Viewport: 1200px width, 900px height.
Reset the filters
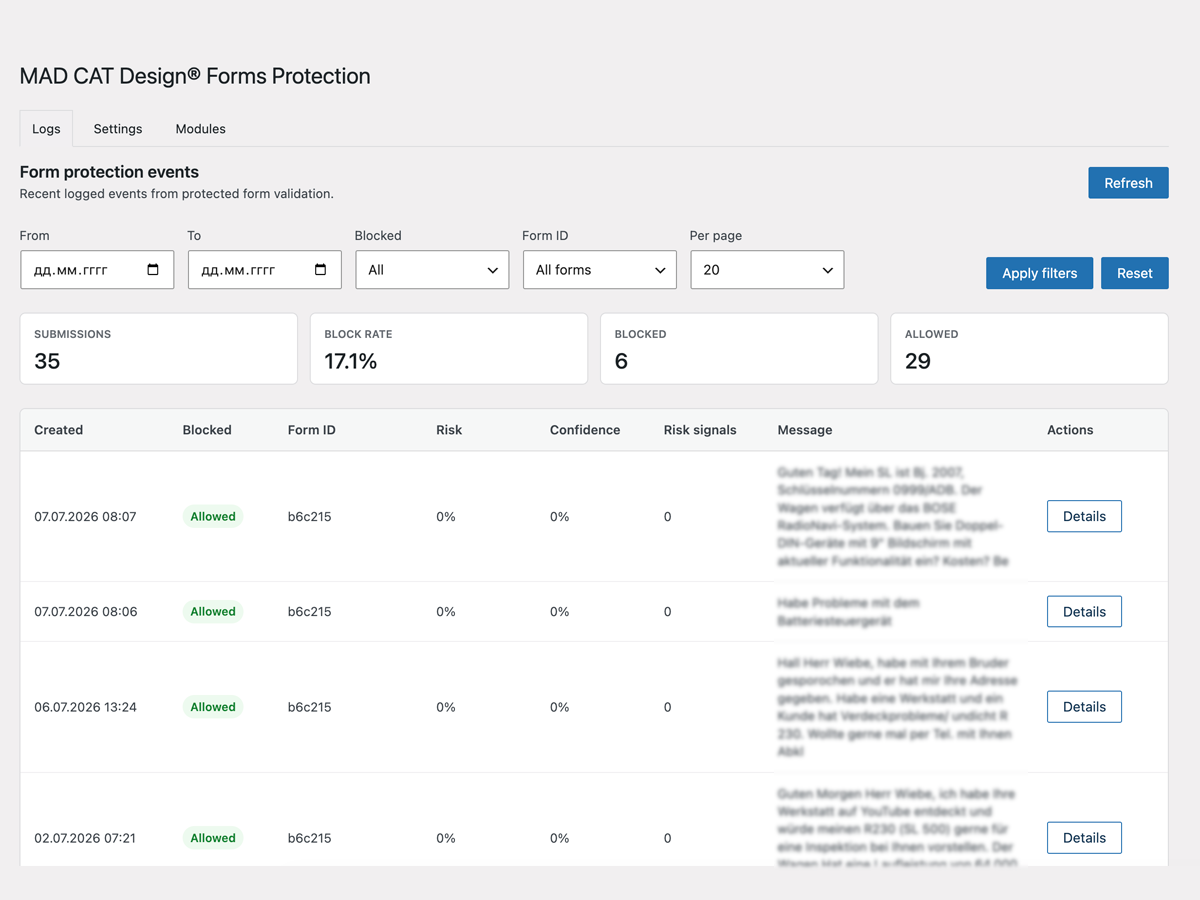point(1135,273)
